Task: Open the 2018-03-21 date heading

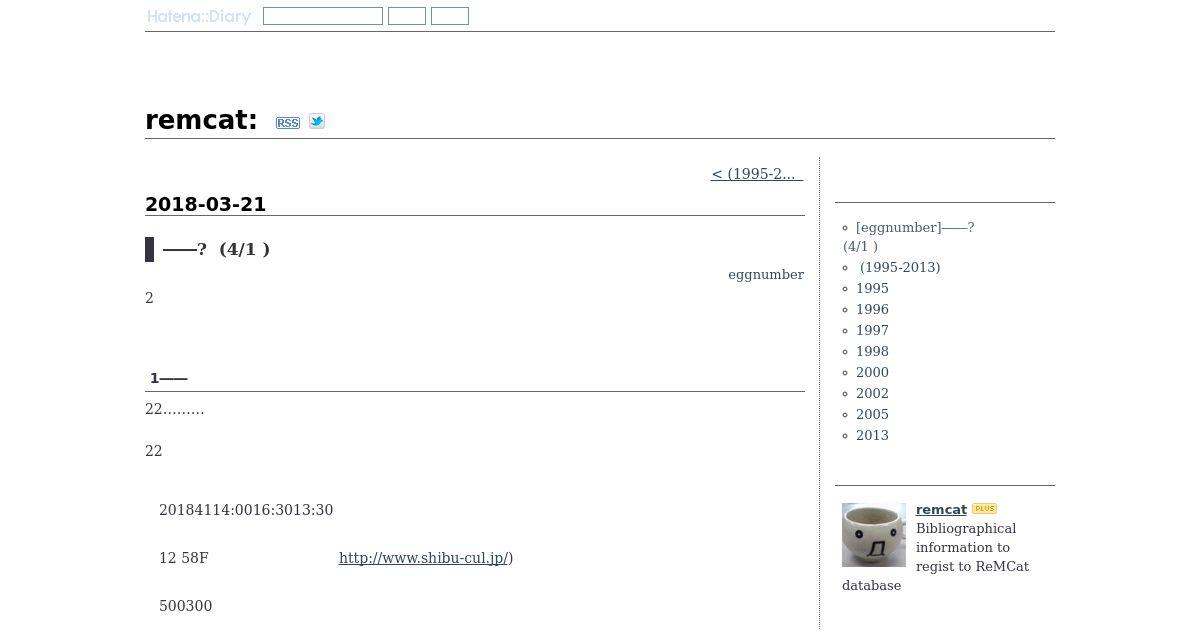Action: point(206,204)
